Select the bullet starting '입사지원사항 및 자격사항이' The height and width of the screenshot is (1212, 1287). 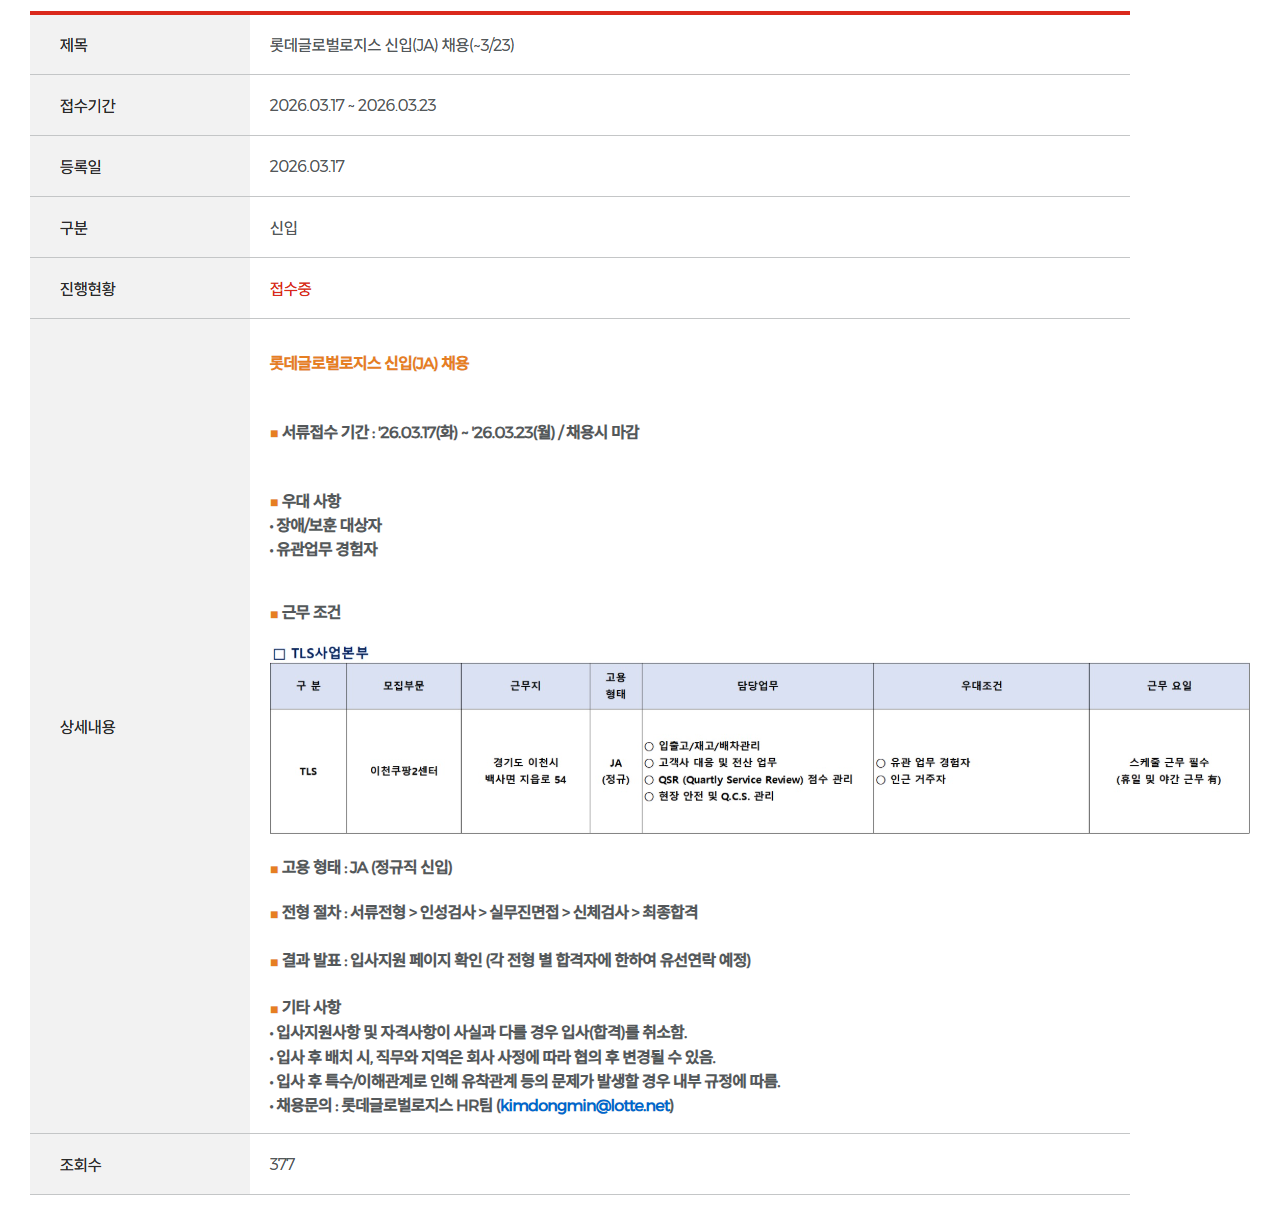click(479, 1032)
